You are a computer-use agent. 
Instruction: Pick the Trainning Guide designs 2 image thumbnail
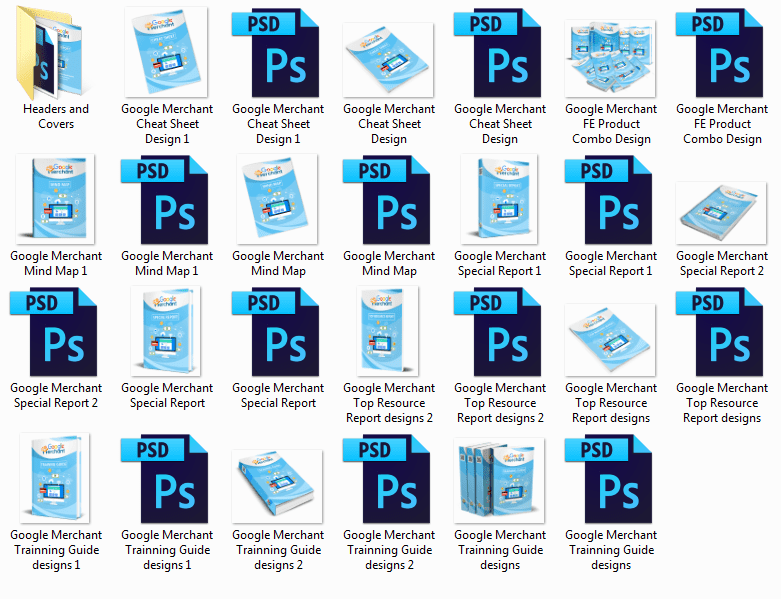coord(278,485)
